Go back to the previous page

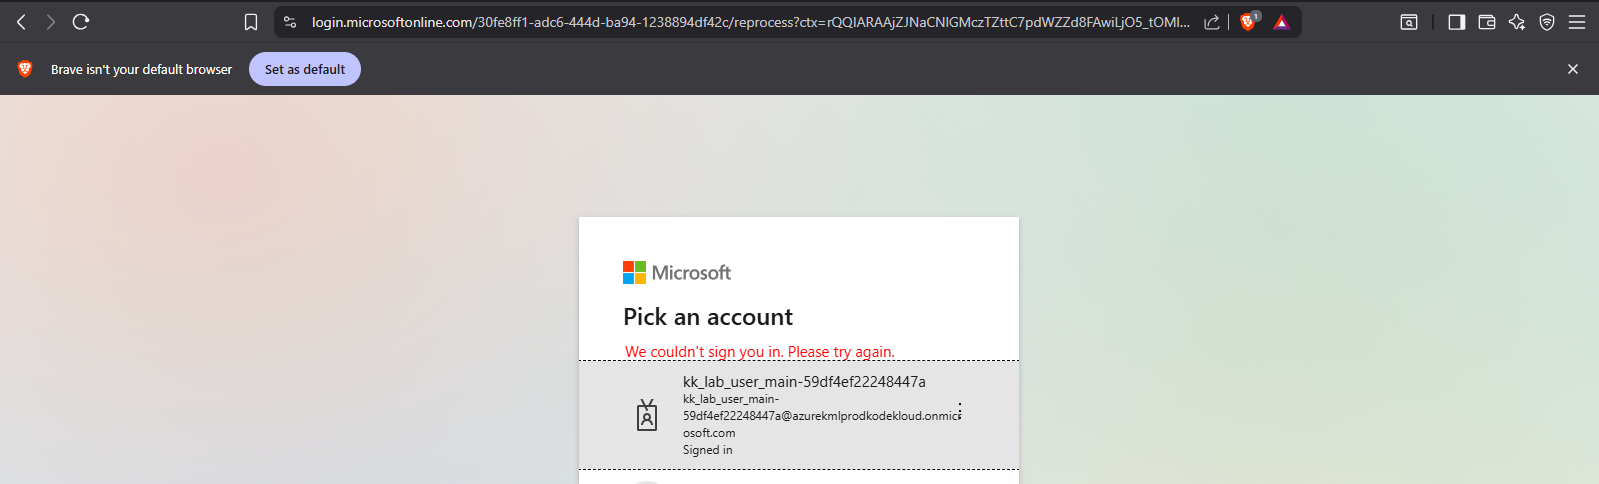tap(21, 22)
